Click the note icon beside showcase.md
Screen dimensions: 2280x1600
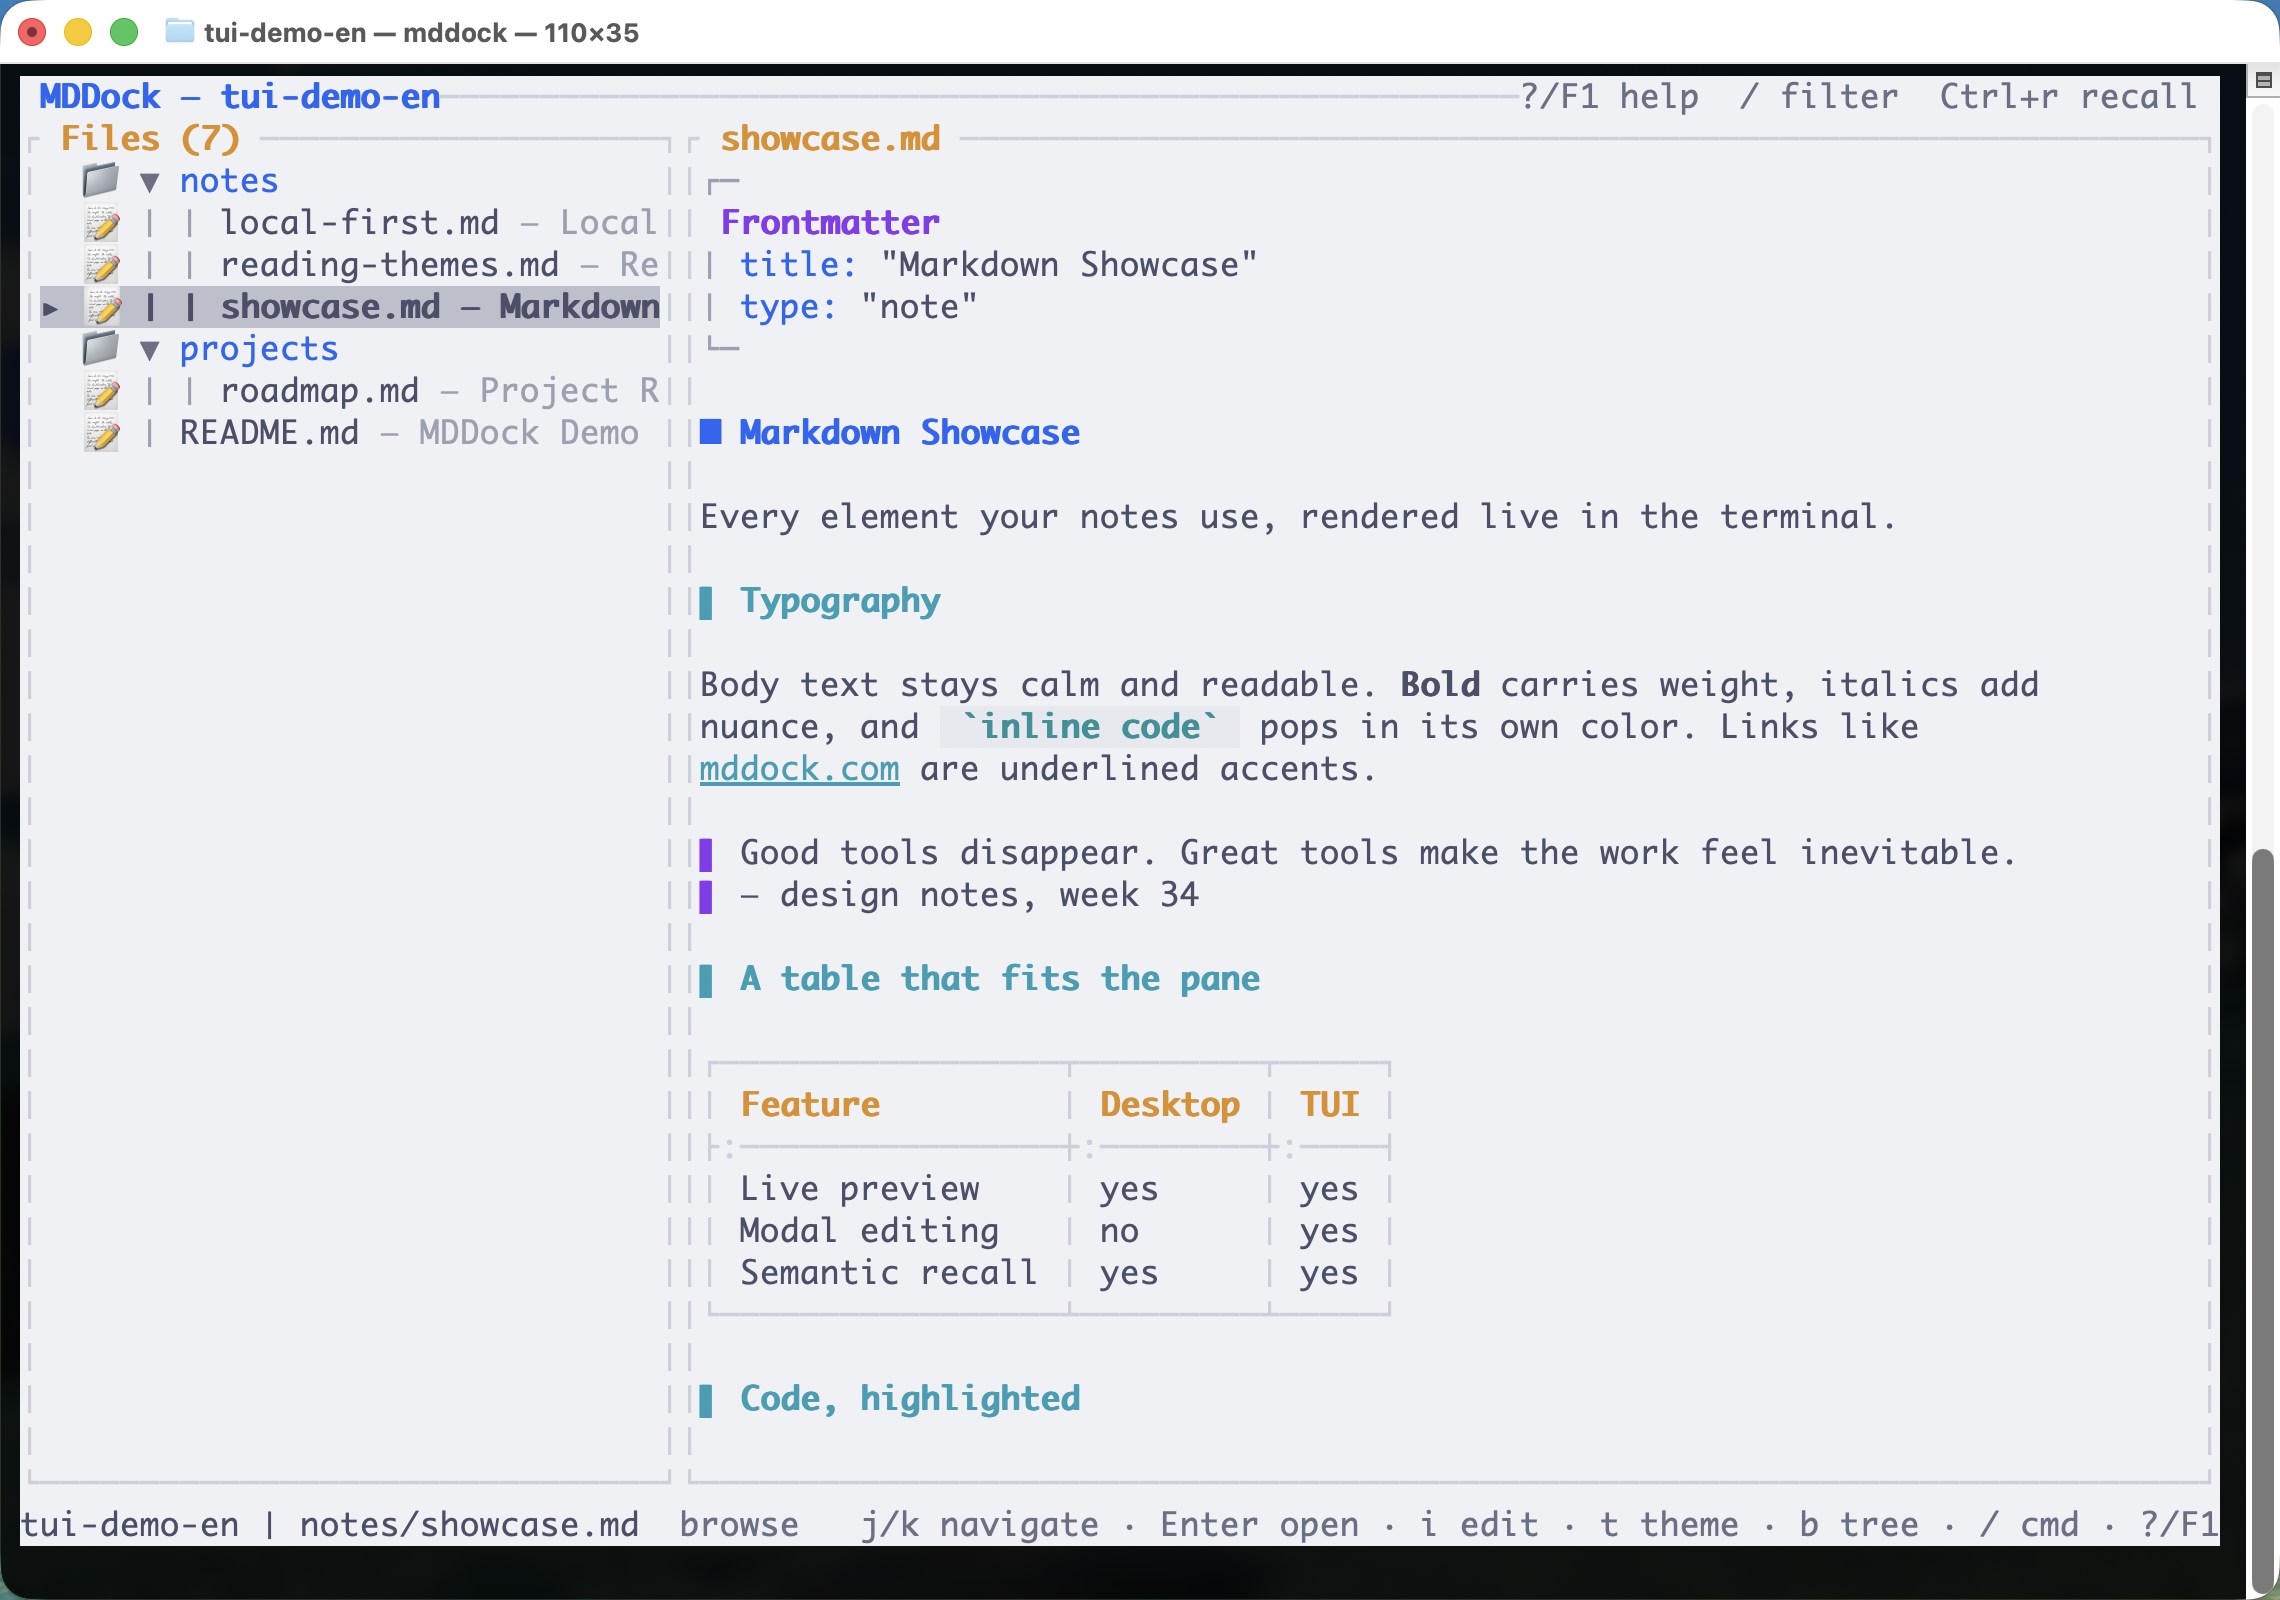point(102,307)
